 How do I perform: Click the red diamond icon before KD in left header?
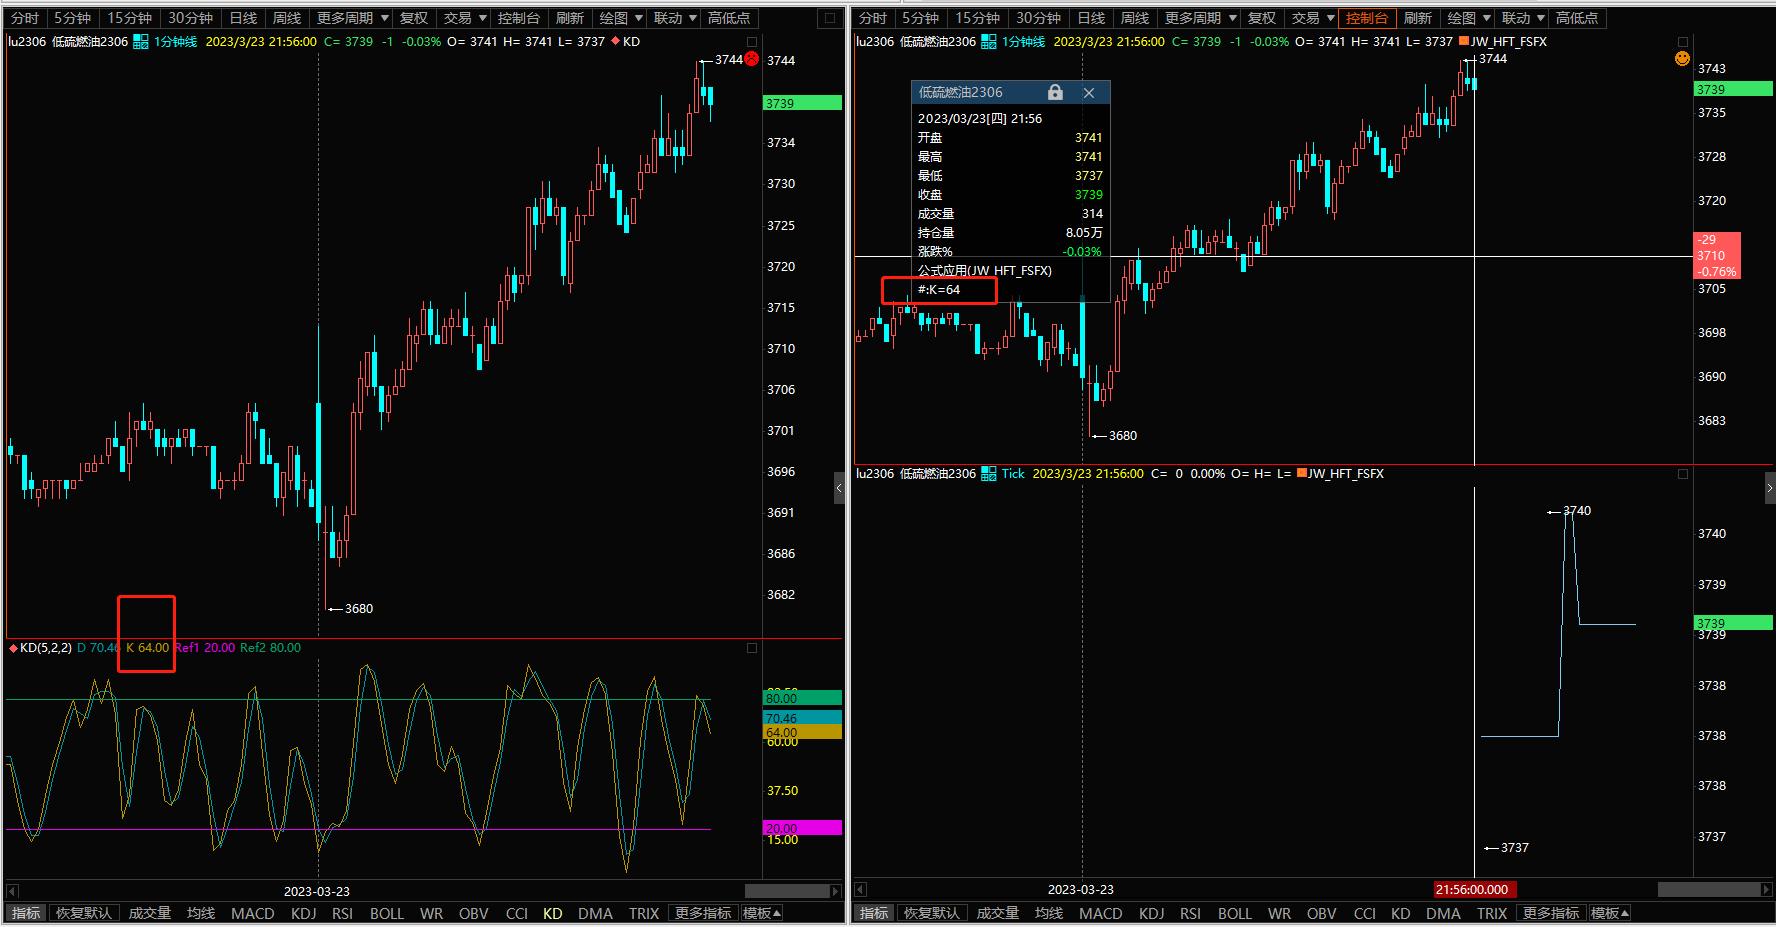click(615, 42)
